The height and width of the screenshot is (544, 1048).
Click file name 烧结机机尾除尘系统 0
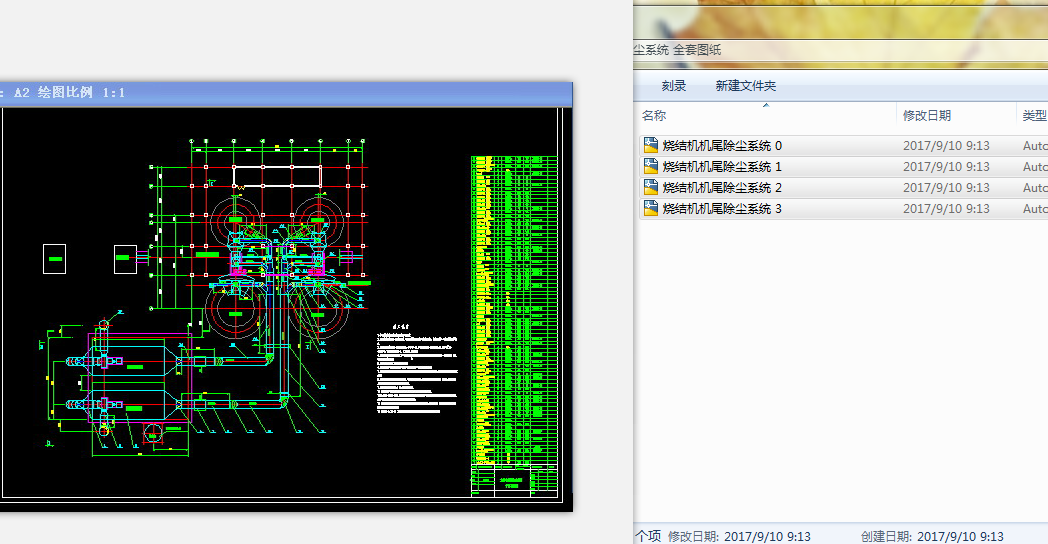pos(722,146)
